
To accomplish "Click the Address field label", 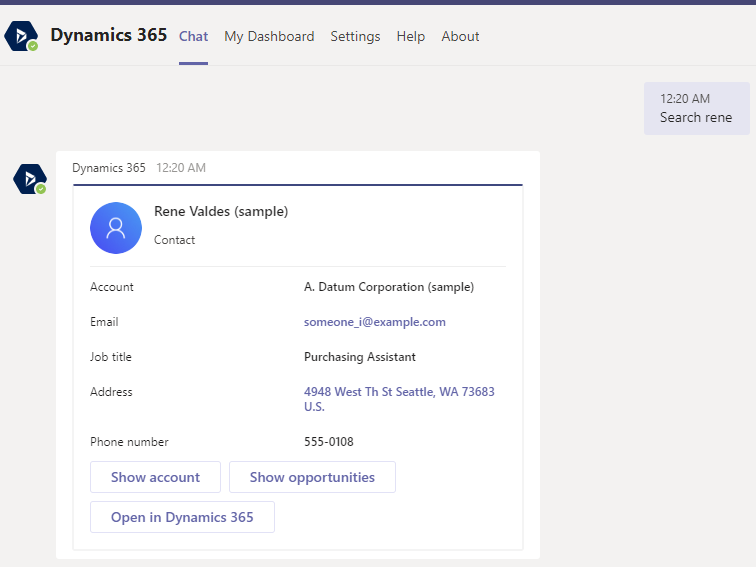I will click(111, 392).
